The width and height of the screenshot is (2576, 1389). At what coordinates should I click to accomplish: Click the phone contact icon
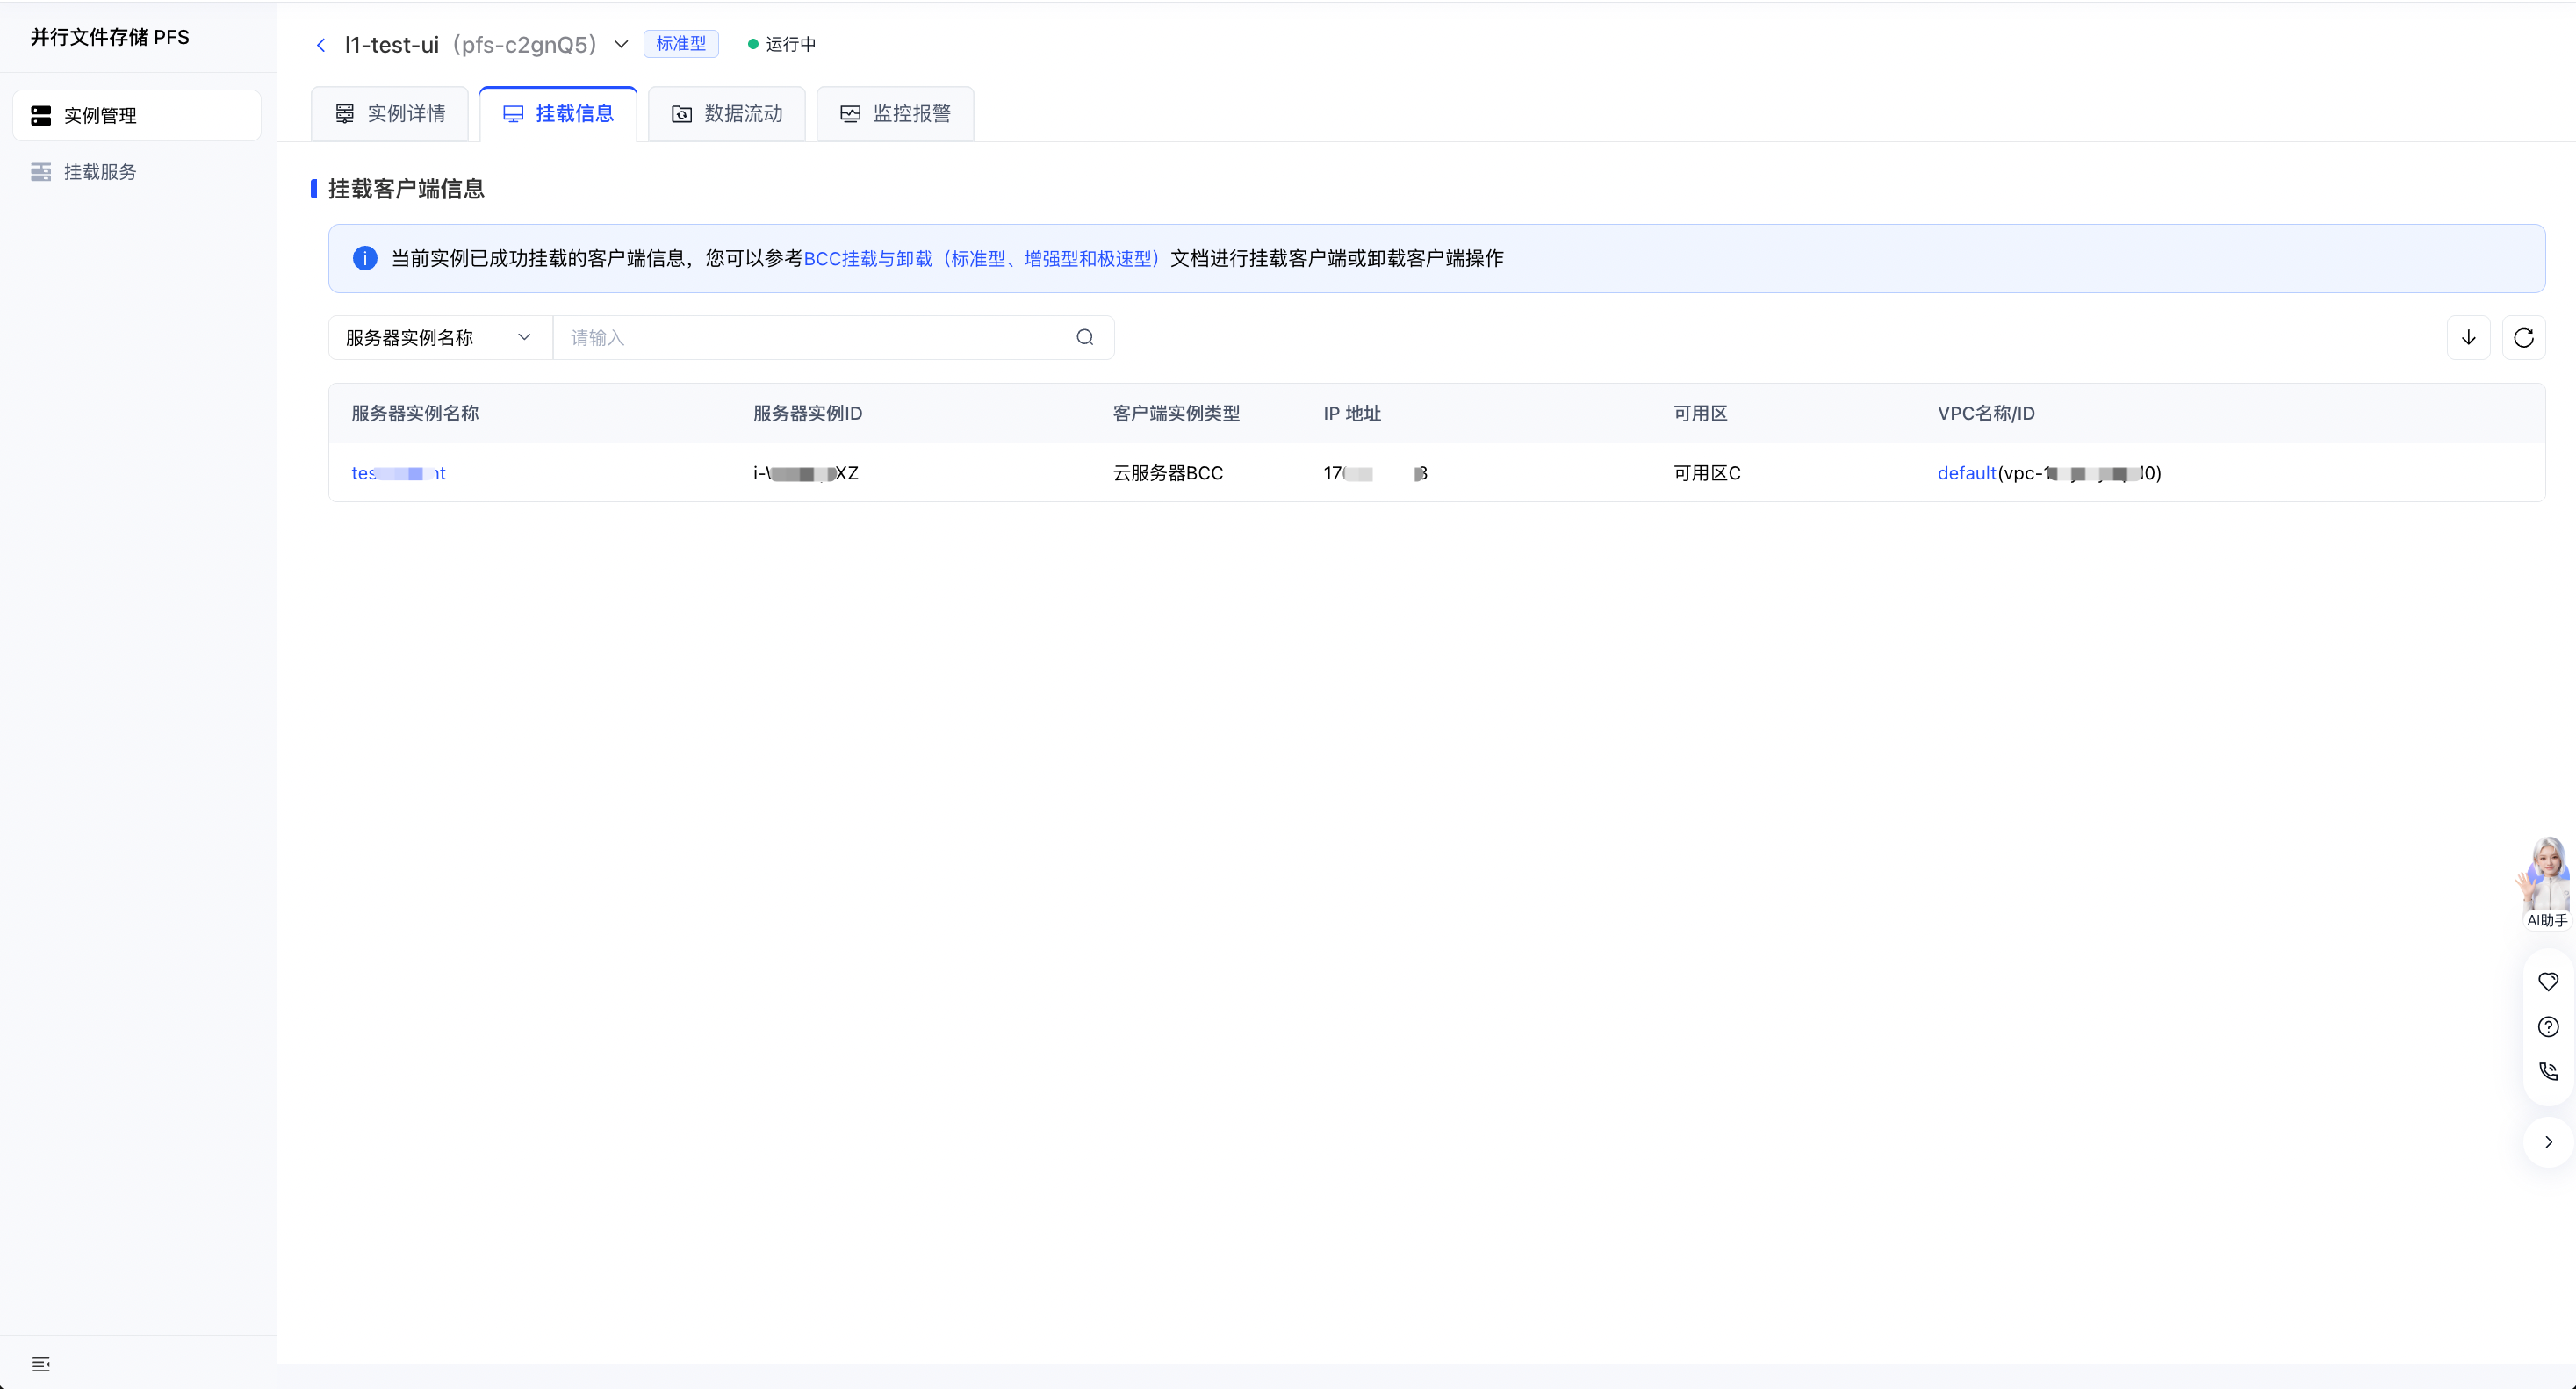[x=2548, y=1072]
